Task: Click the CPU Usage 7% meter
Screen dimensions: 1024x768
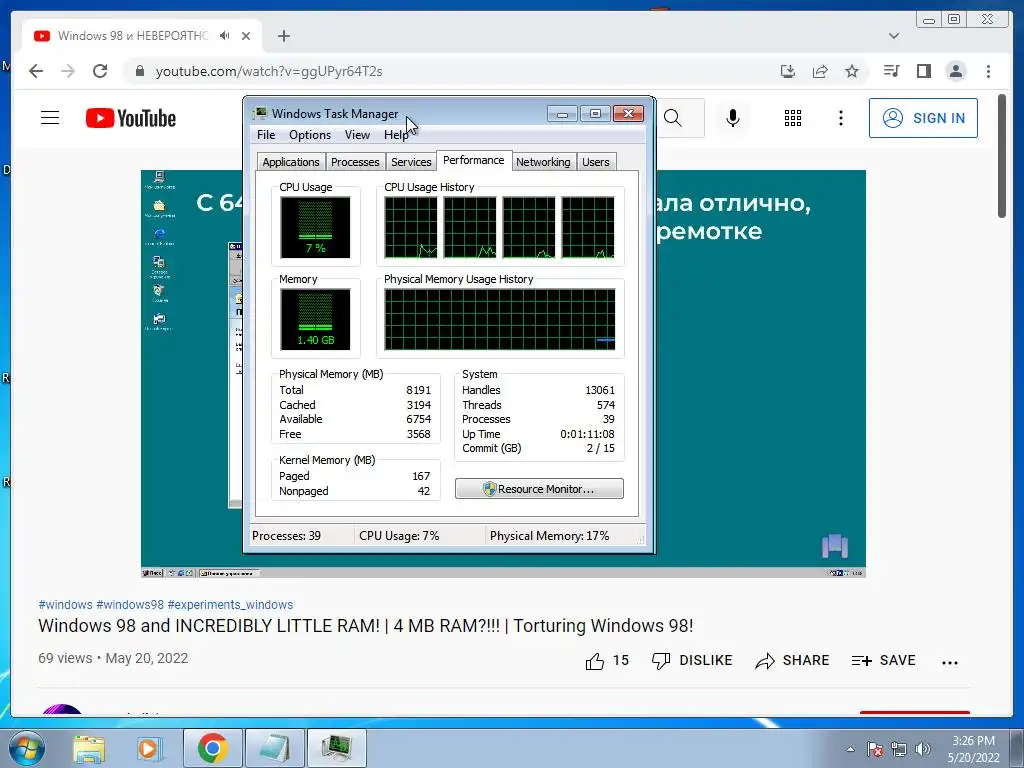Action: coord(315,227)
